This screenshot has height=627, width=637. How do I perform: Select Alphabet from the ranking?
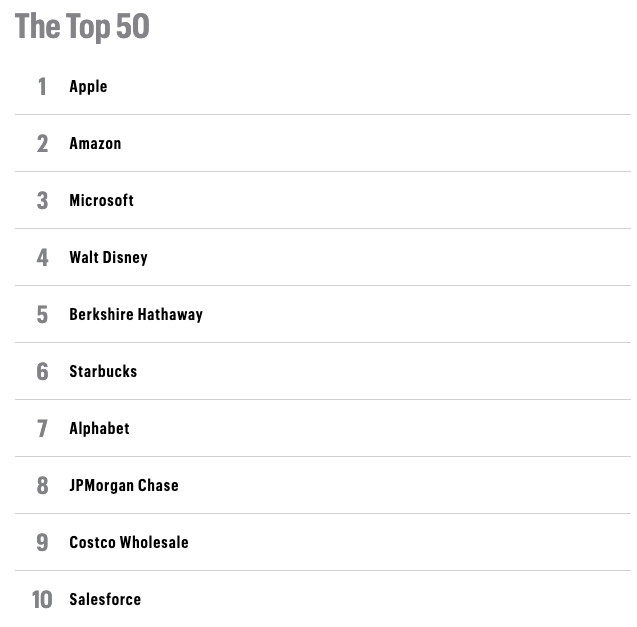[99, 428]
